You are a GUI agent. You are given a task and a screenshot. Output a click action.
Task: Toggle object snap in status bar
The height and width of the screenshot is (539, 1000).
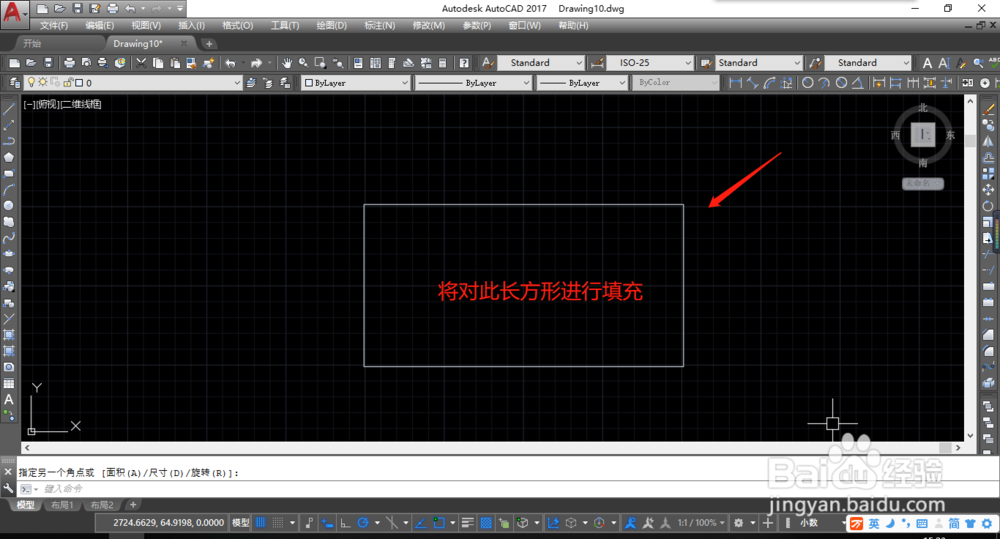click(439, 522)
